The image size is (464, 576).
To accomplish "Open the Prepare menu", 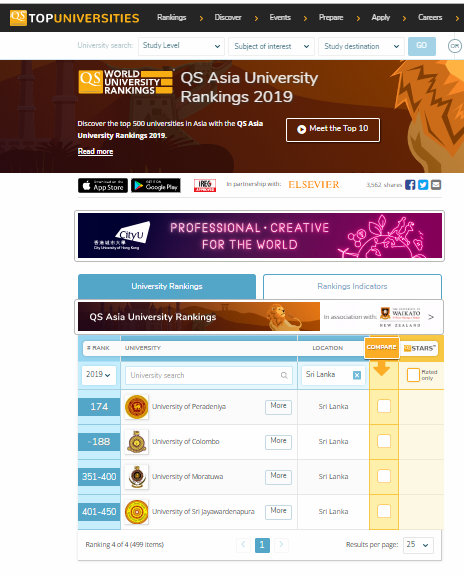I will click(331, 18).
